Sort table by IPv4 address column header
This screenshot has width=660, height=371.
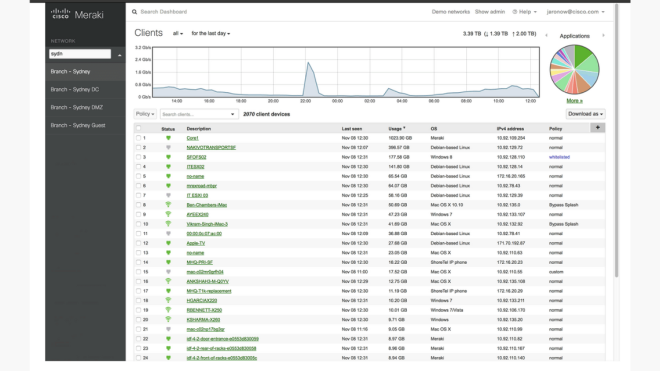(510, 128)
